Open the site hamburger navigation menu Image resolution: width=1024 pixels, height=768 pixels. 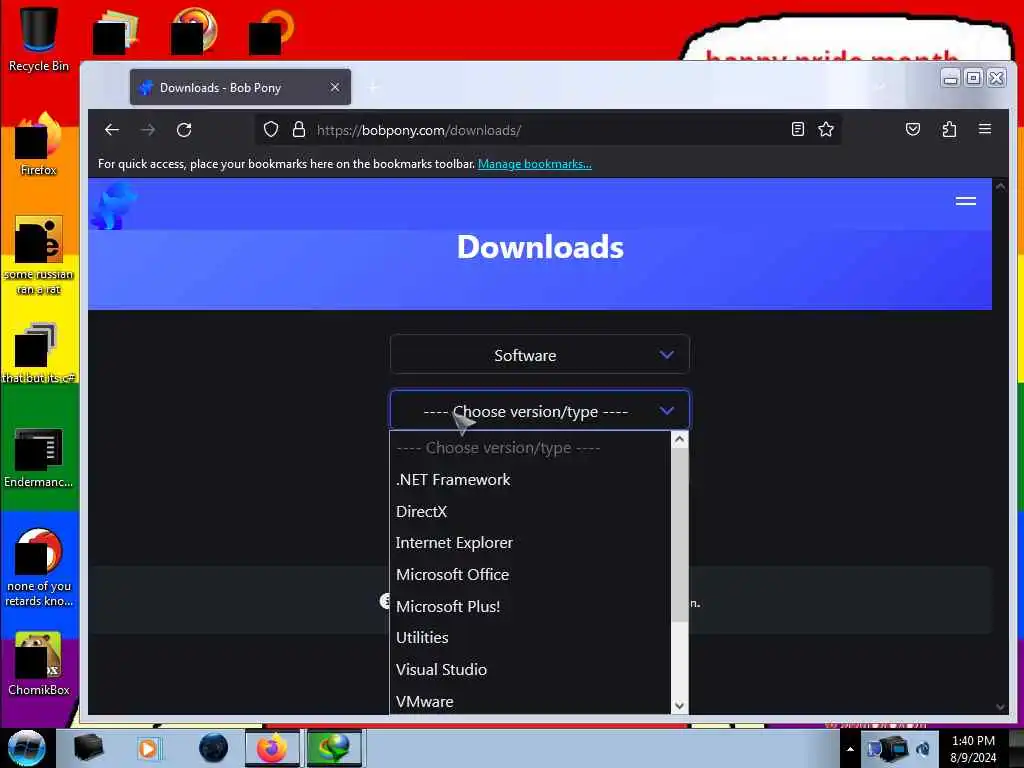pyautogui.click(x=966, y=201)
